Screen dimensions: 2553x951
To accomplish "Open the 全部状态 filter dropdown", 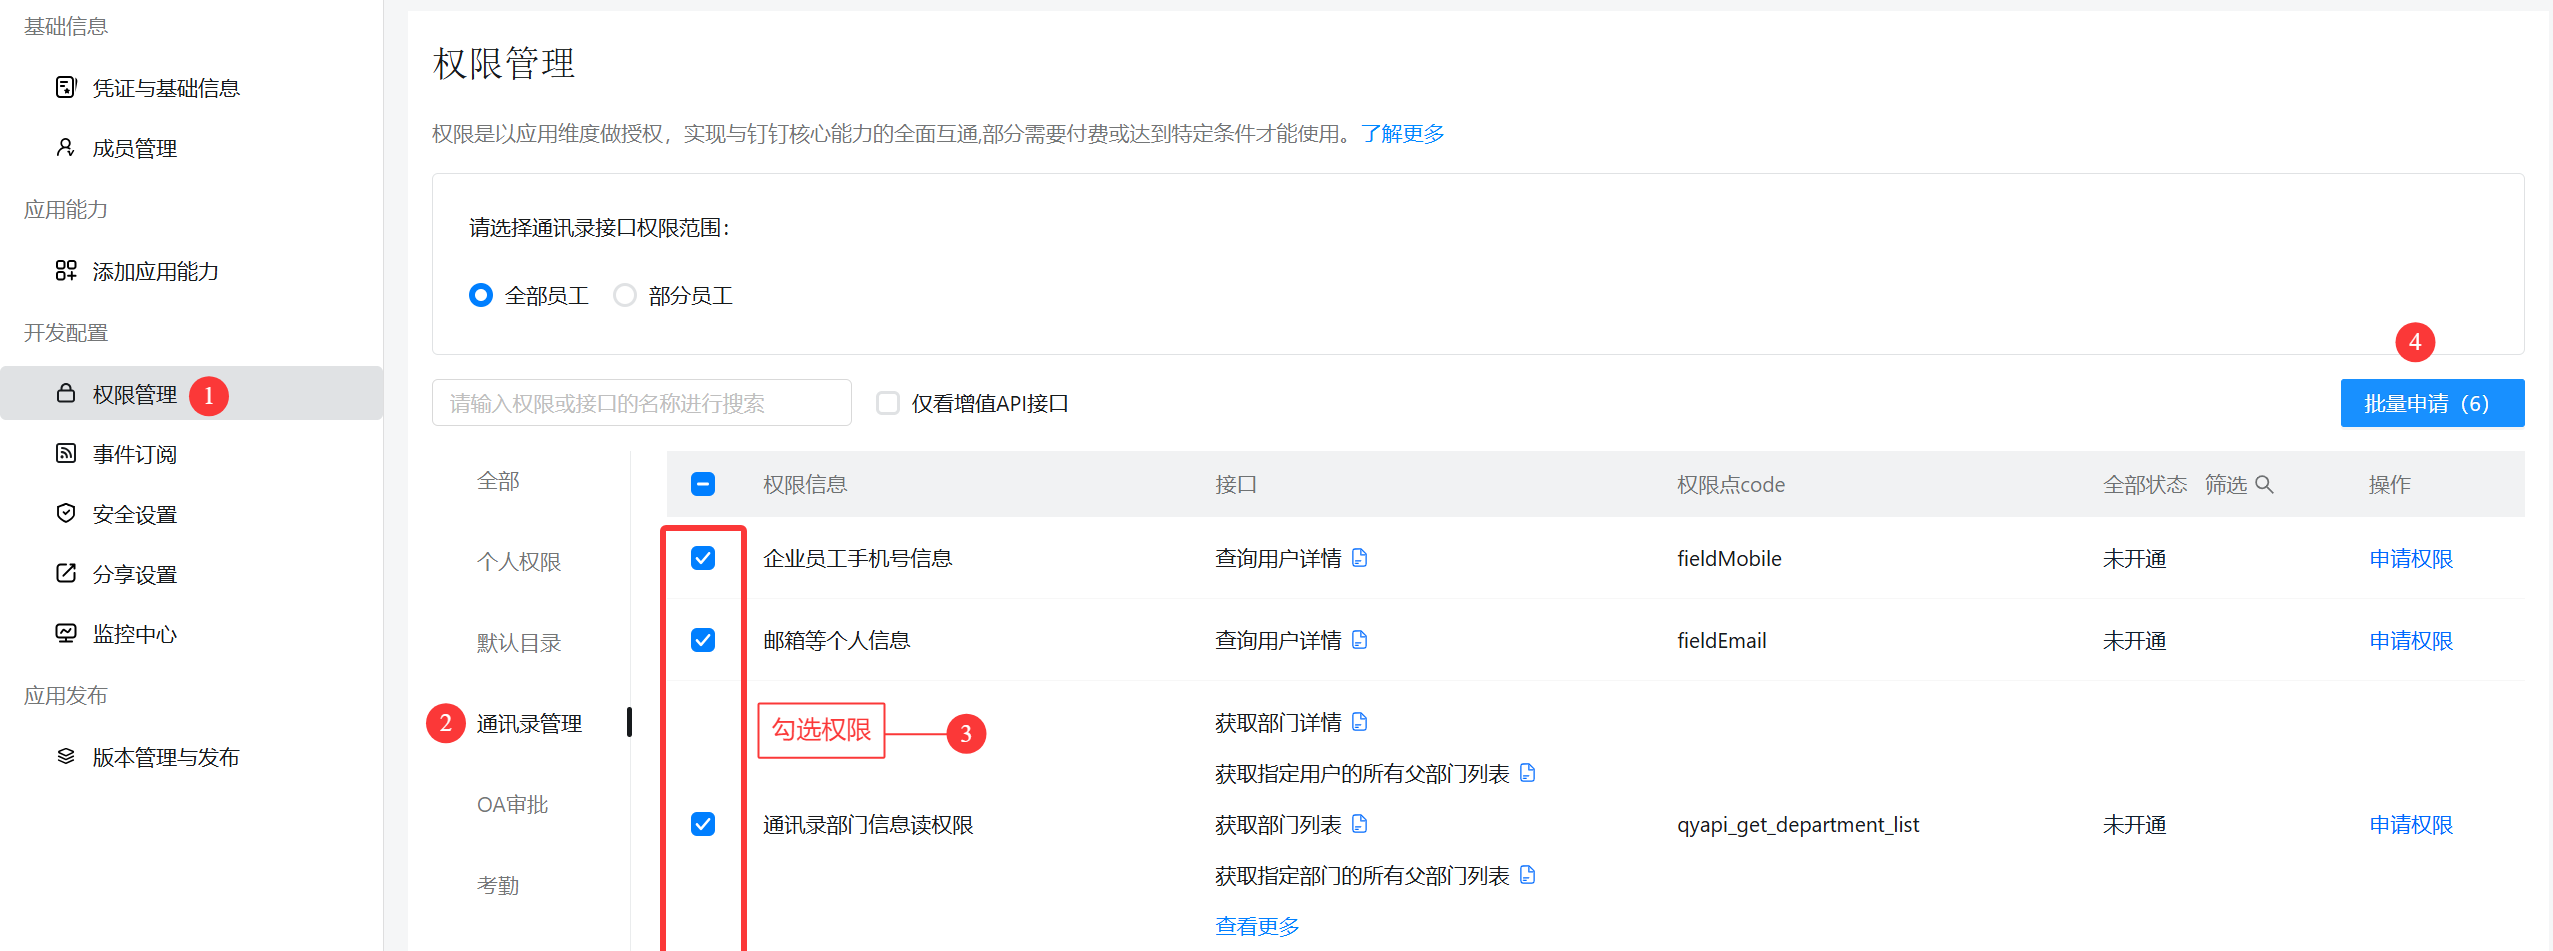I will tap(2144, 485).
